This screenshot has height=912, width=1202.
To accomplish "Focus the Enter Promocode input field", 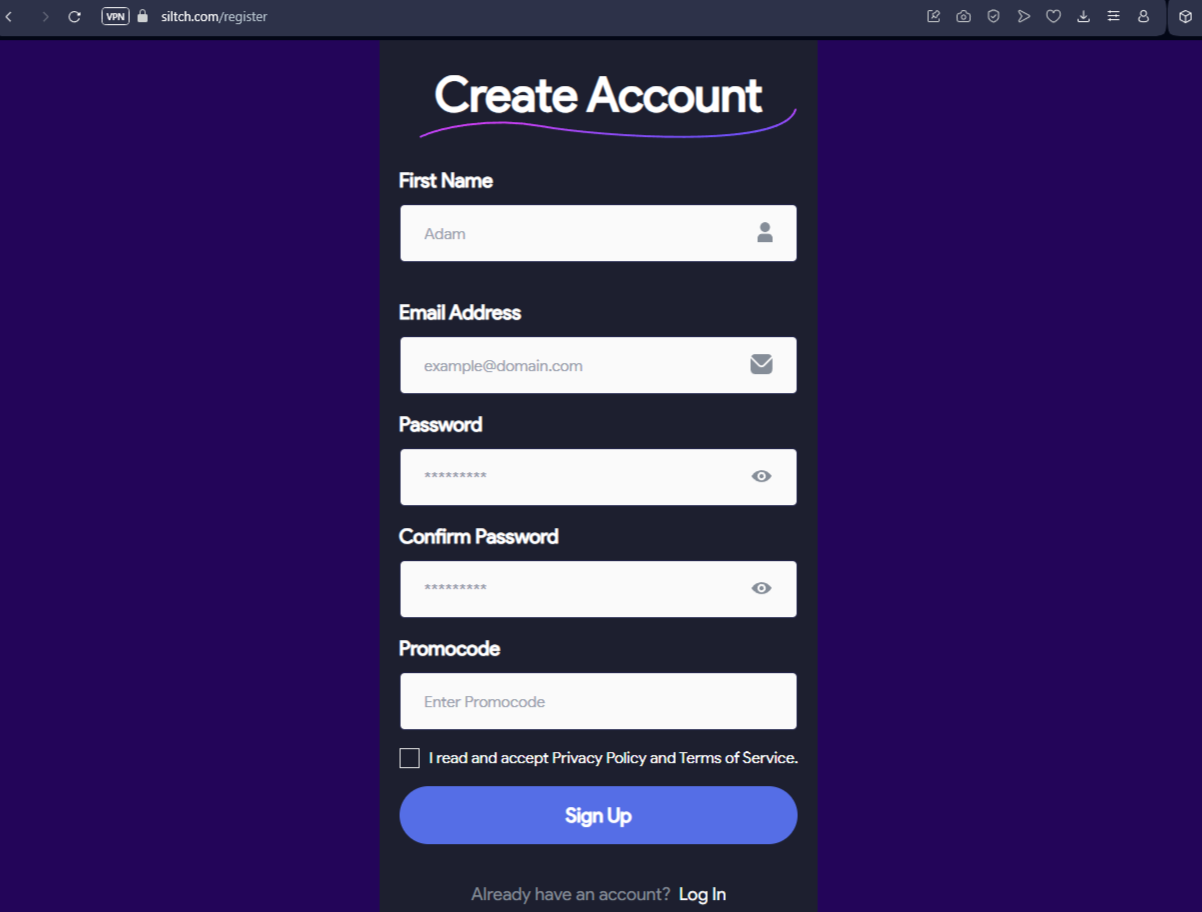I will 598,701.
